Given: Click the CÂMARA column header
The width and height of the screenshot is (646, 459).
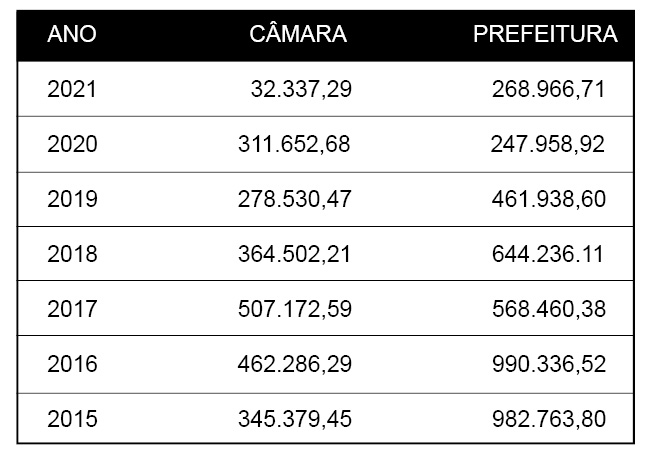Looking at the screenshot, I should point(298,33).
